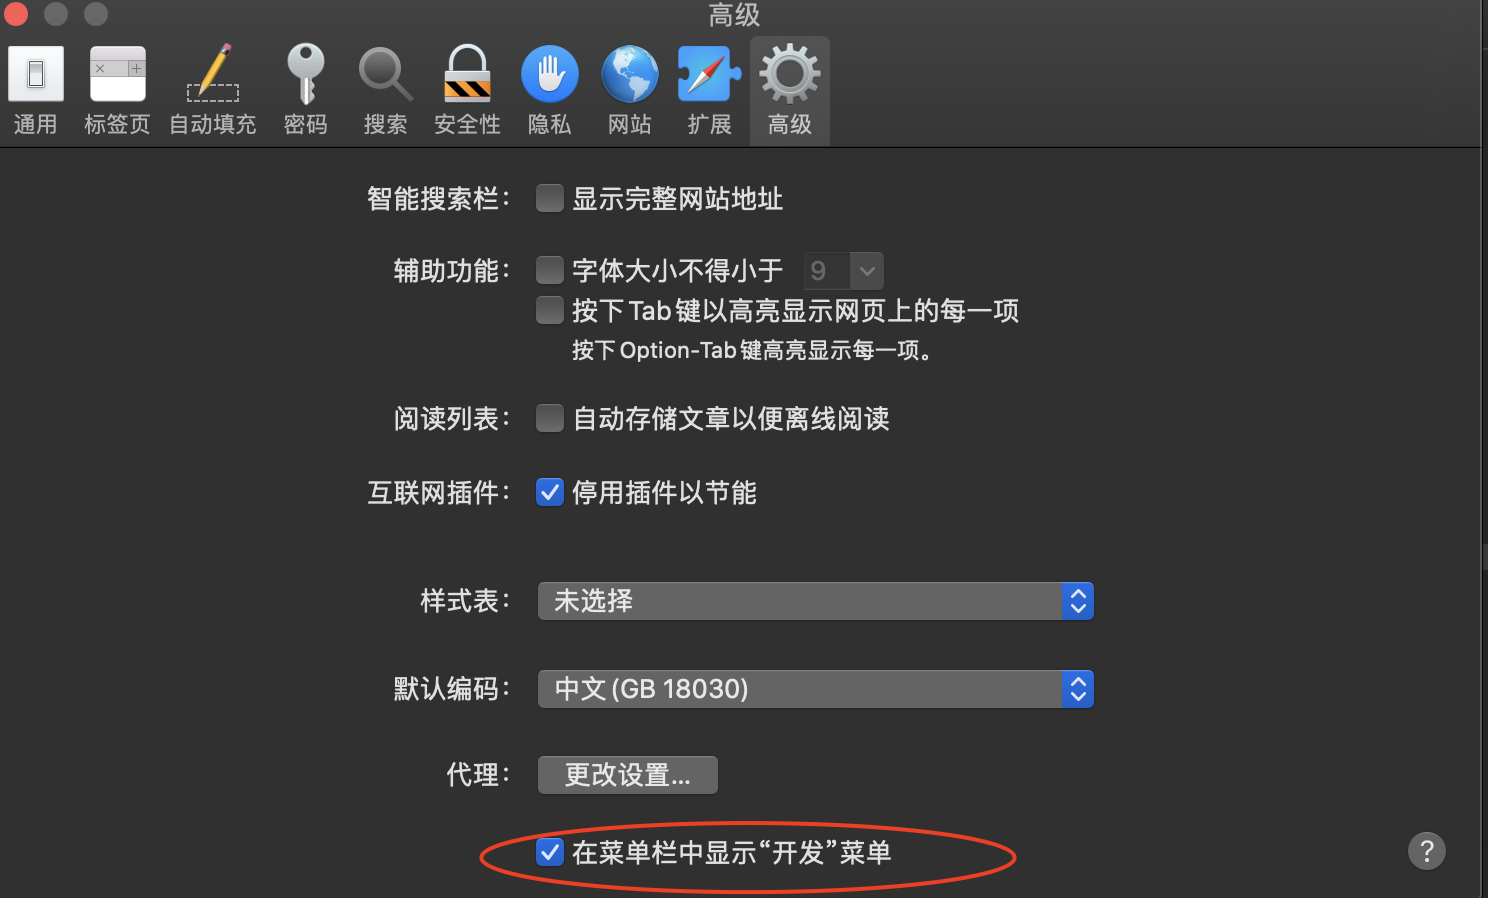1488x898 pixels.
Task: Open the minimum font size dropdown
Action: [844, 270]
